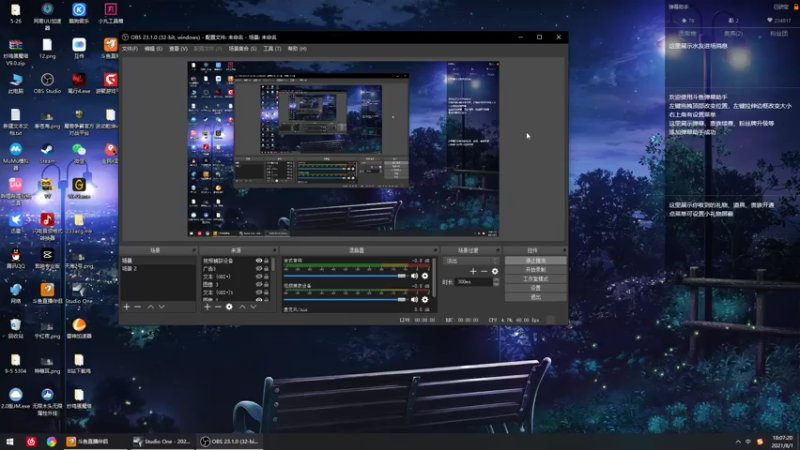Undock Sources panel via header icon
The width and height of the screenshot is (800, 450).
pyautogui.click(x=274, y=250)
